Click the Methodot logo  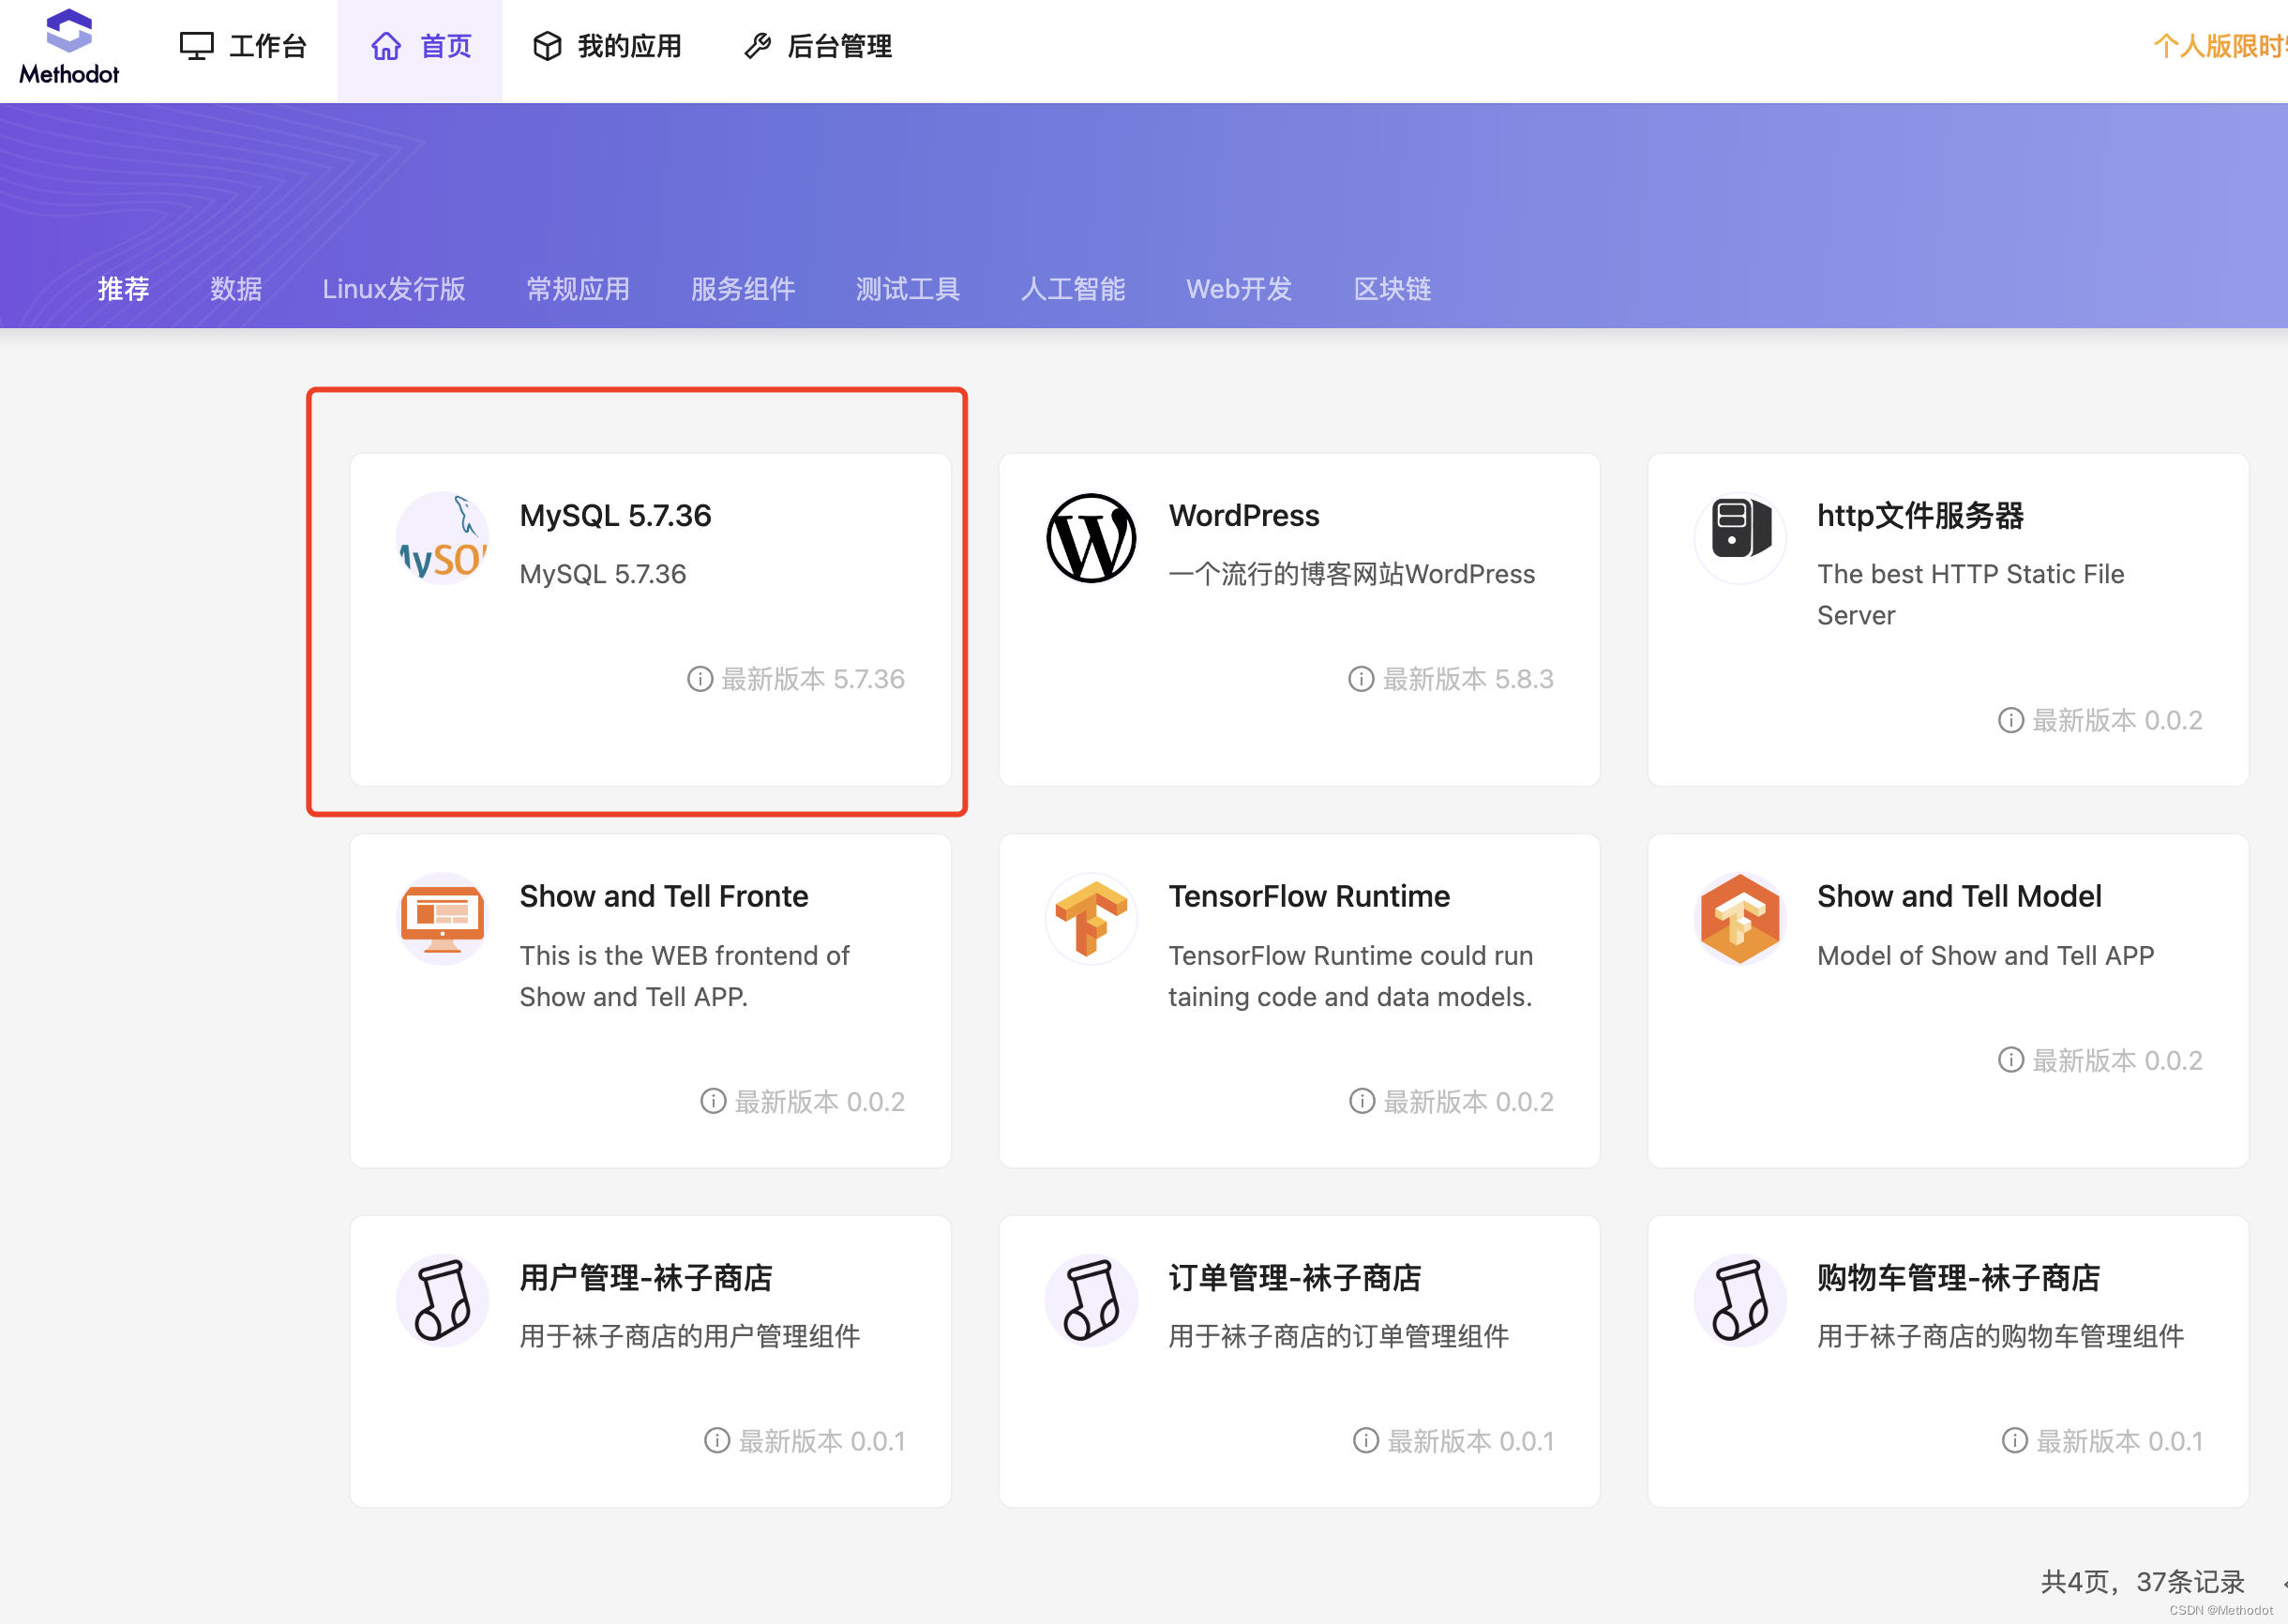(x=68, y=47)
